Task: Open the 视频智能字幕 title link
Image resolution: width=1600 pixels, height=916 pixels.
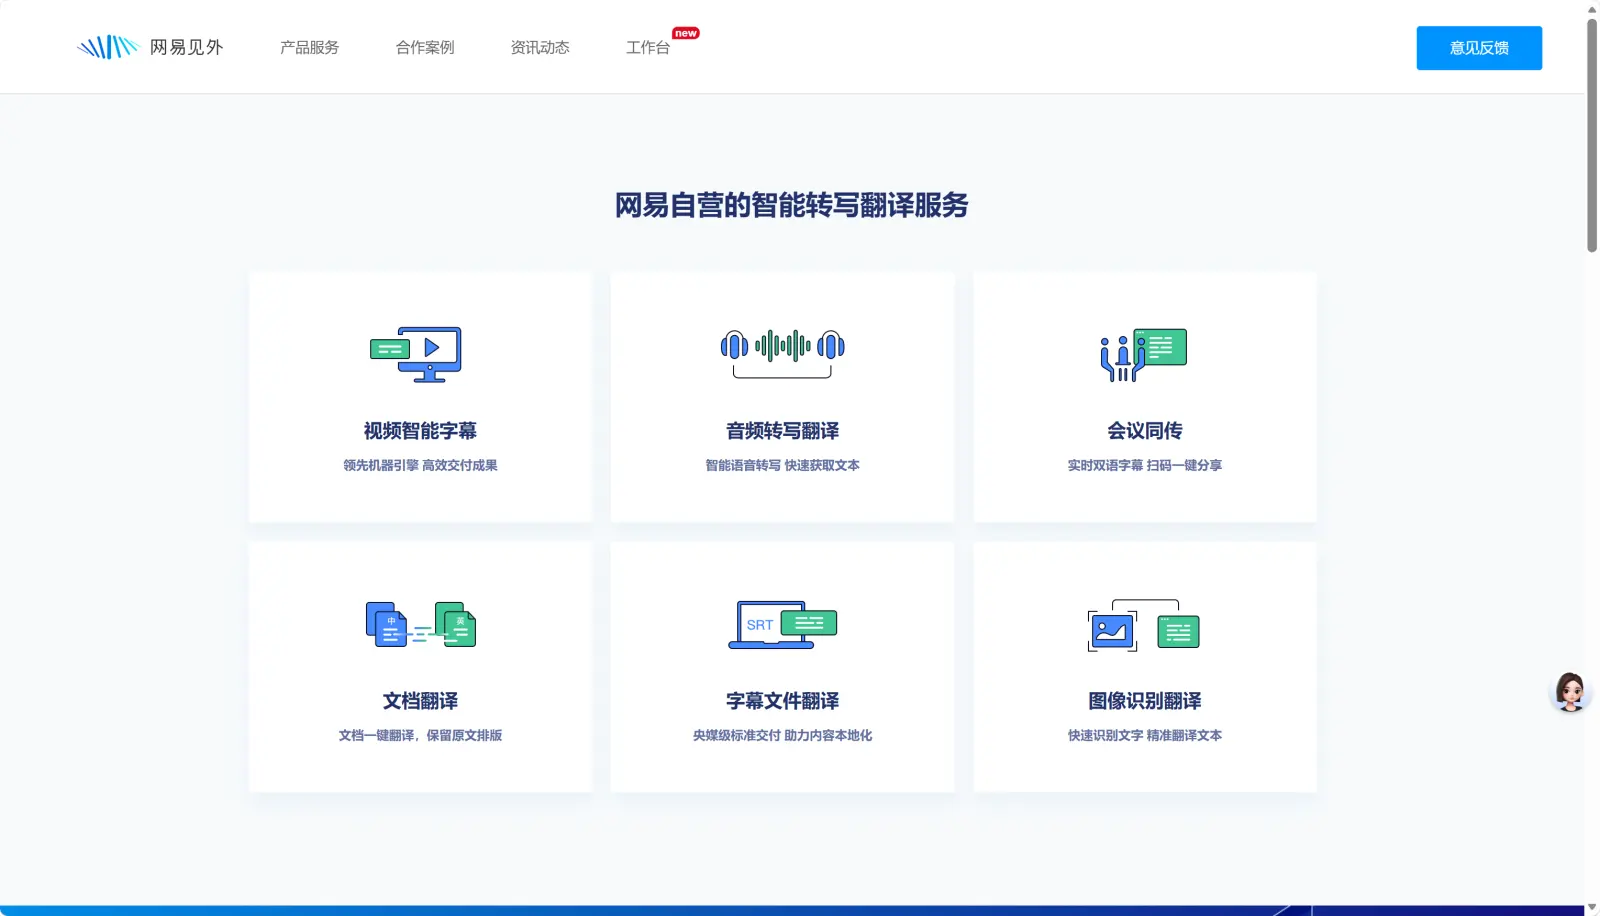Action: pos(420,431)
